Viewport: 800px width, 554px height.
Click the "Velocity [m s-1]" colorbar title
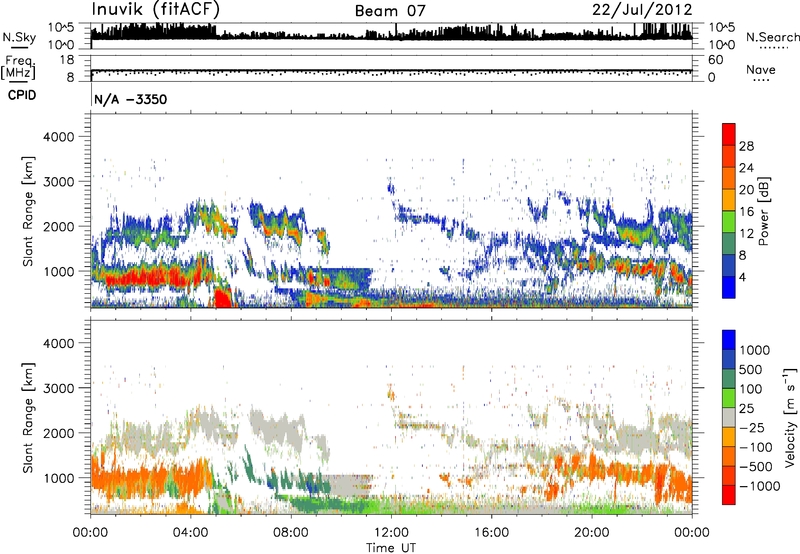[x=790, y=417]
